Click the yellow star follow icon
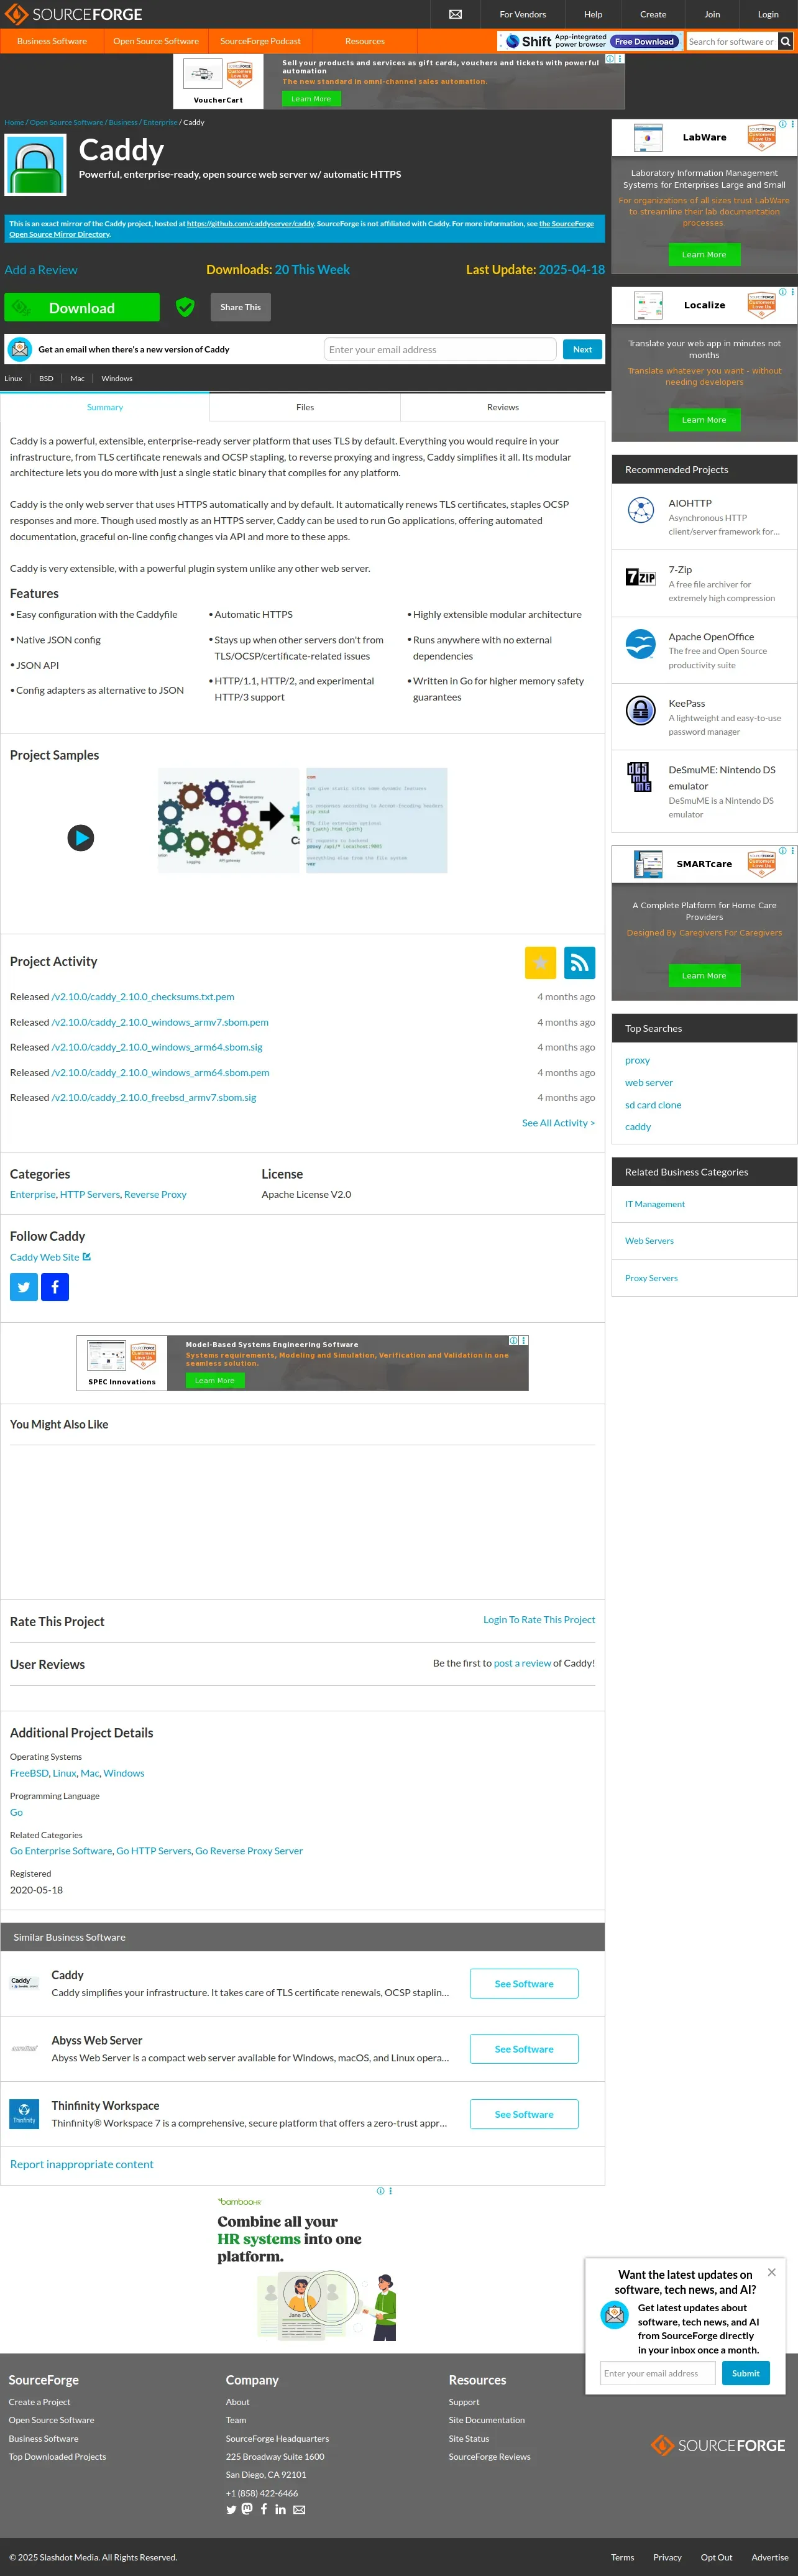 pos(540,962)
